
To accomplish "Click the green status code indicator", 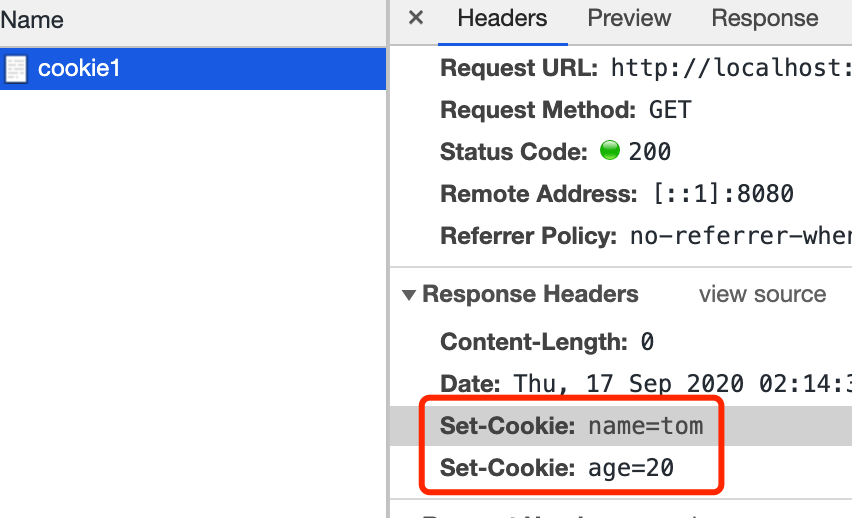I will 610,150.
